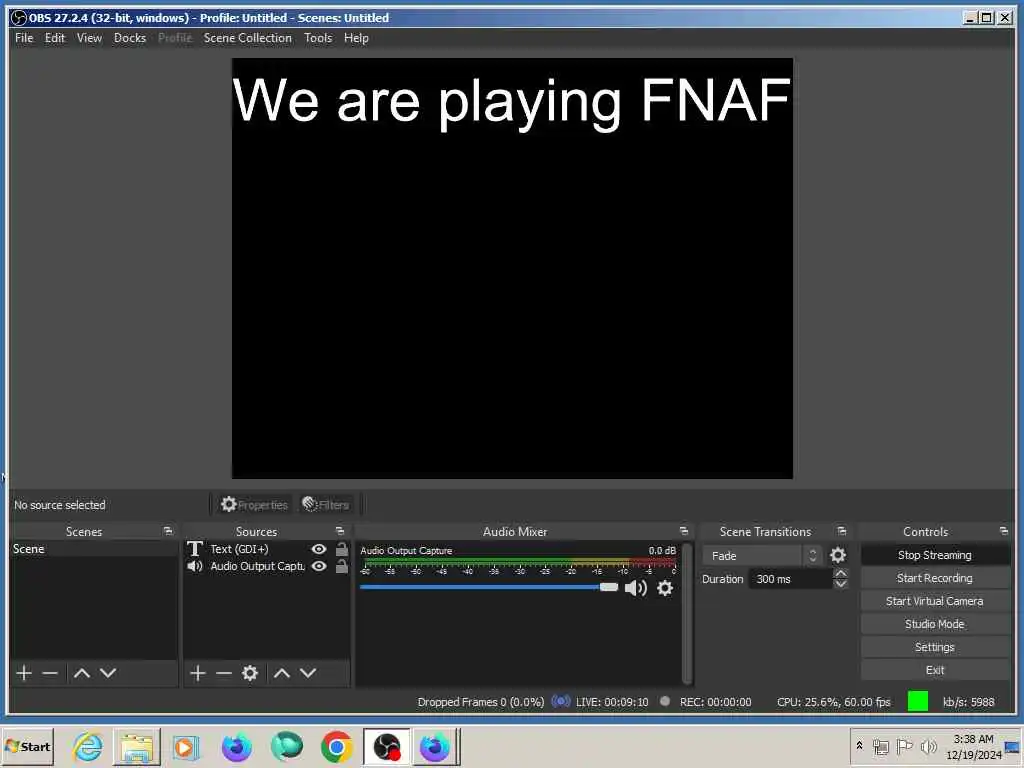Screen dimensions: 1024x768
Task: Open Internet Explorer from taskbar
Action: (x=88, y=747)
